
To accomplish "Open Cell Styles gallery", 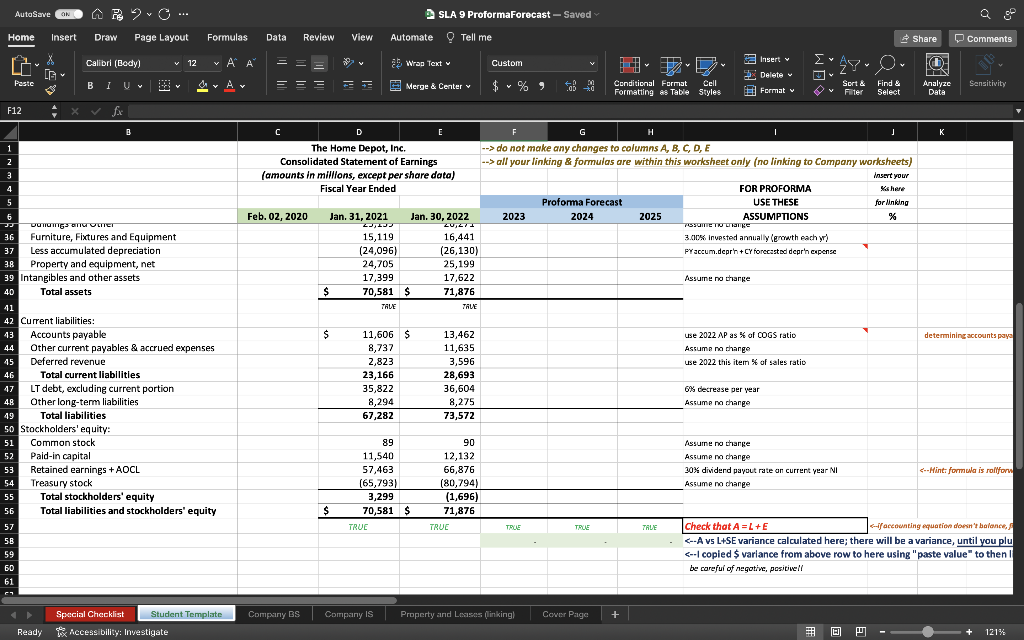I will (710, 75).
